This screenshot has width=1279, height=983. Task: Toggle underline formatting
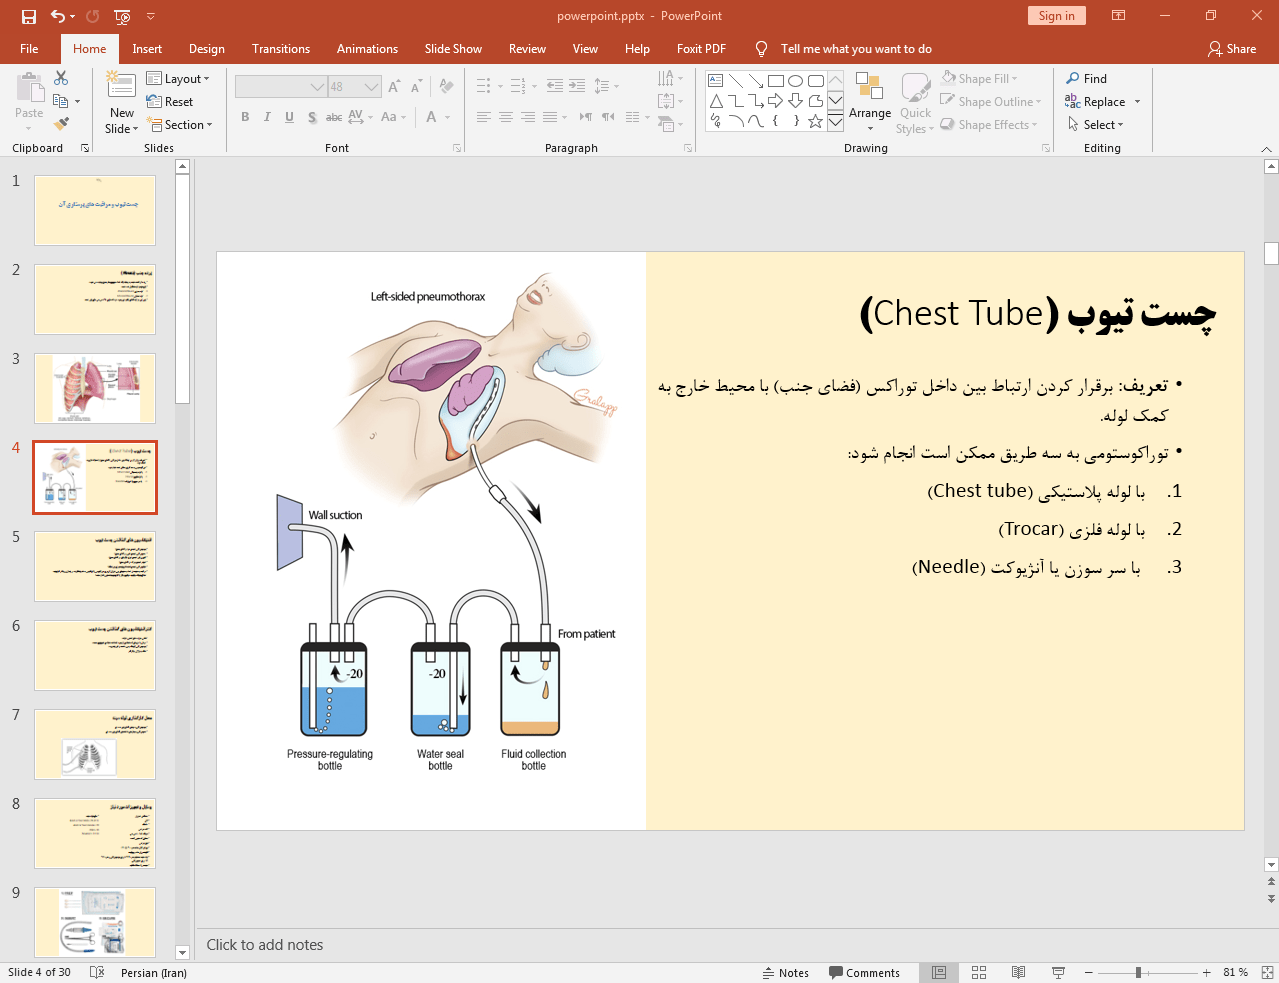pos(289,117)
